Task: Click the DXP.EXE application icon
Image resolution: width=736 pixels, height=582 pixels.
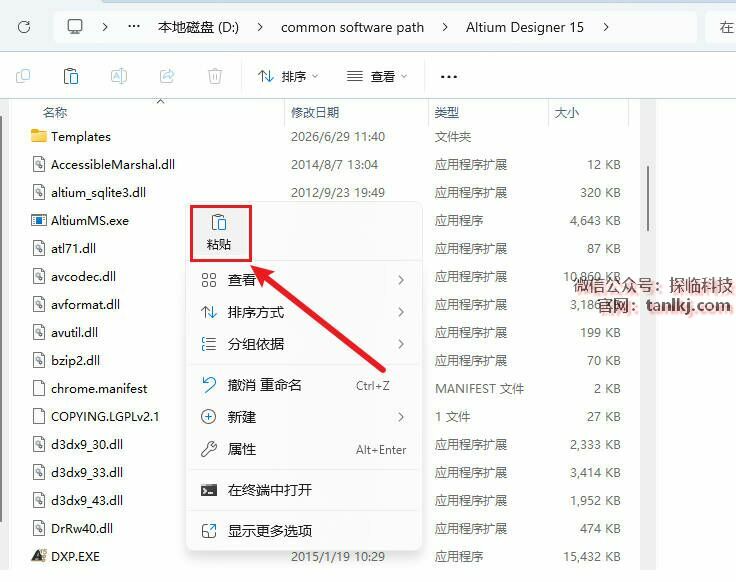Action: [x=38, y=556]
